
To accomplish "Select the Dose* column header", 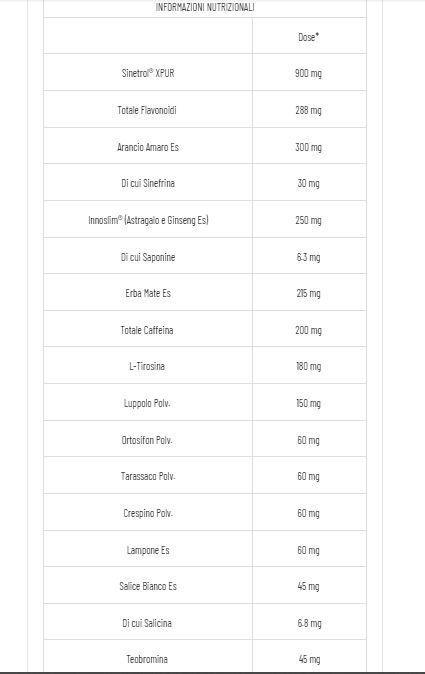I will [309, 37].
